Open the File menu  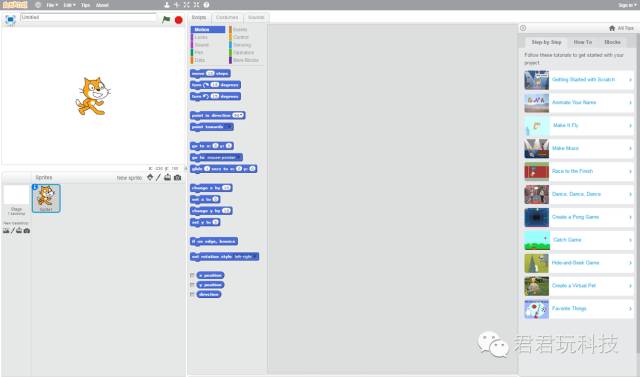[x=52, y=5]
